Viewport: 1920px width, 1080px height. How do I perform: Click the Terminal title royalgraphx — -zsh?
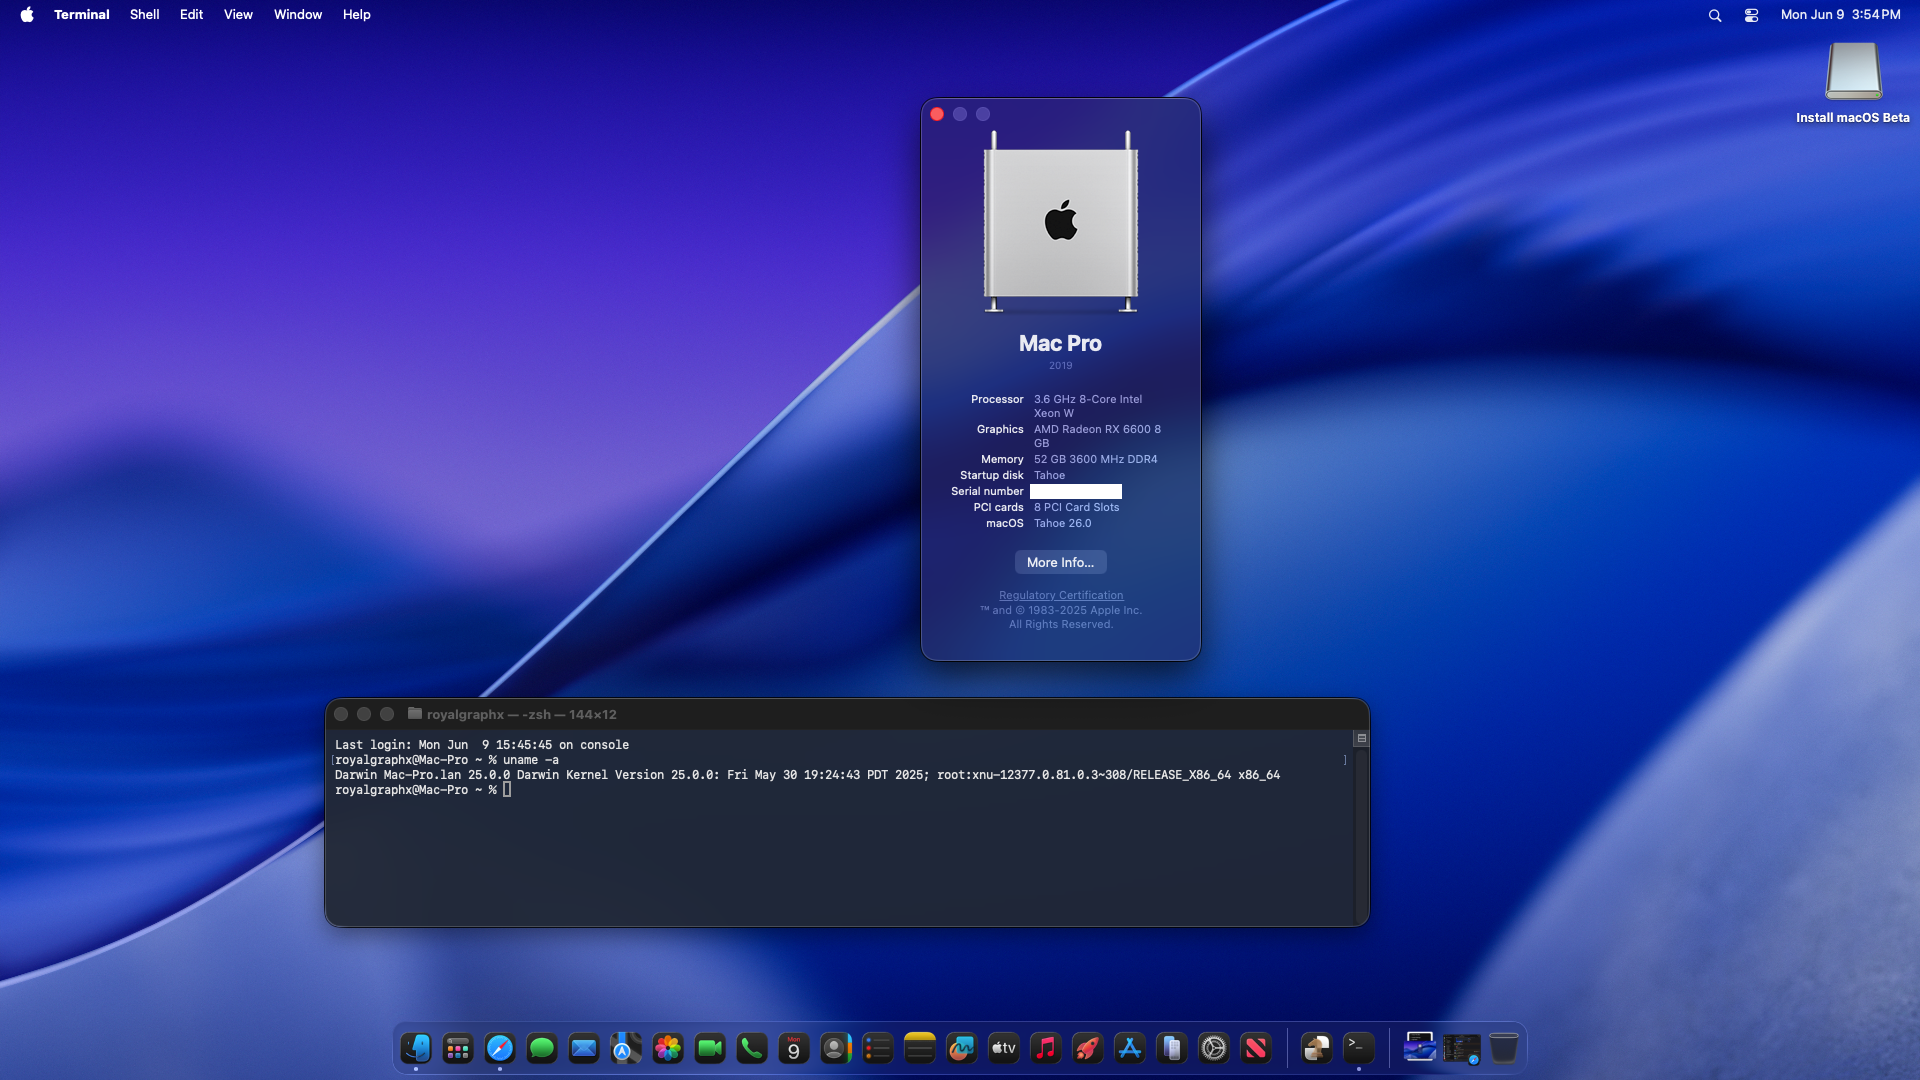click(521, 714)
